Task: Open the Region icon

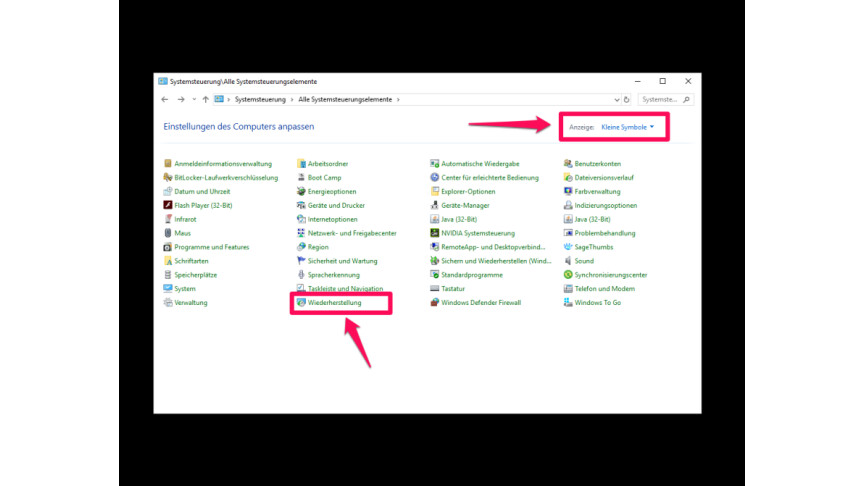Action: click(x=301, y=247)
